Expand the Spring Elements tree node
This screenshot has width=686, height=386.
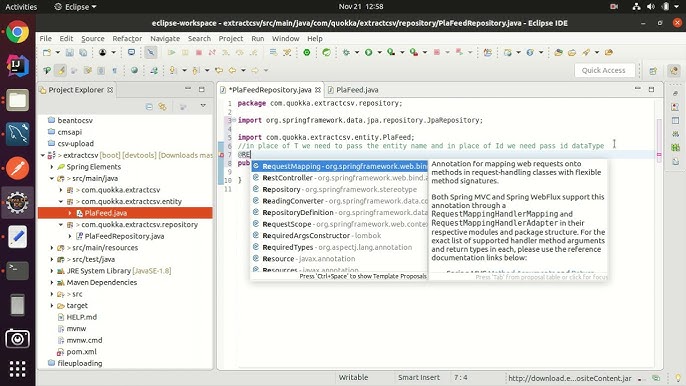pos(52,167)
